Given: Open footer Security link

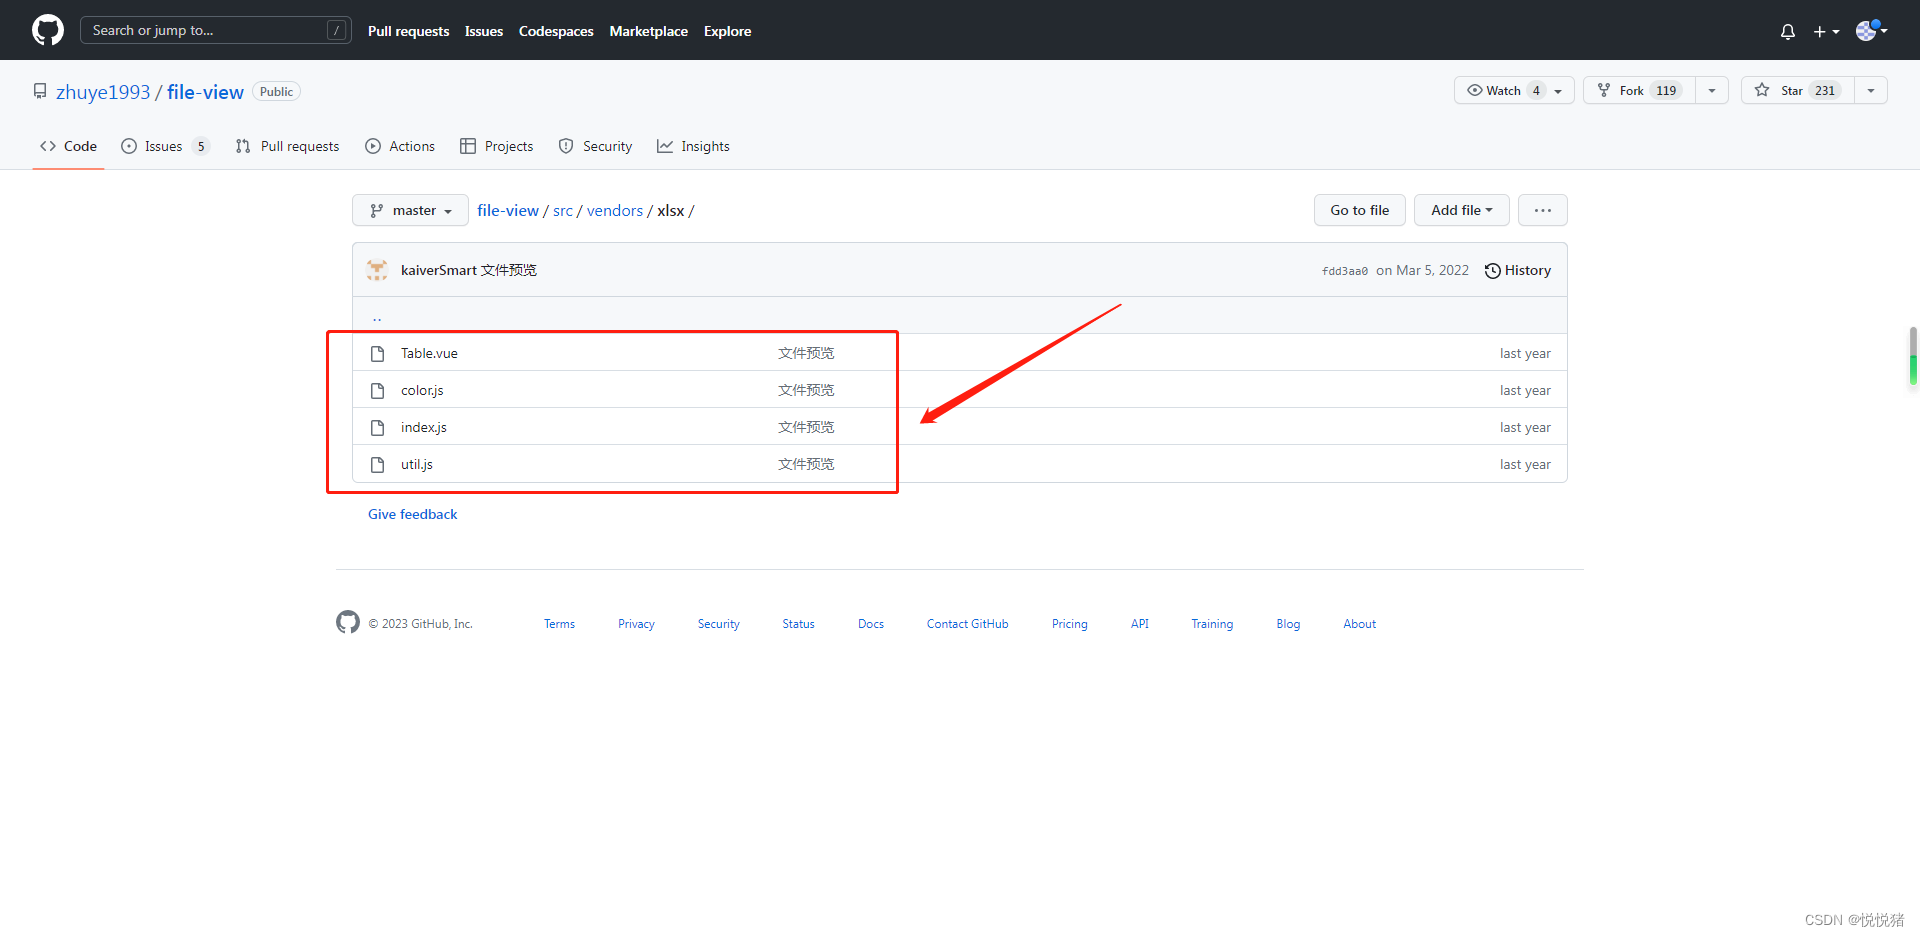Looking at the screenshot, I should (x=719, y=624).
